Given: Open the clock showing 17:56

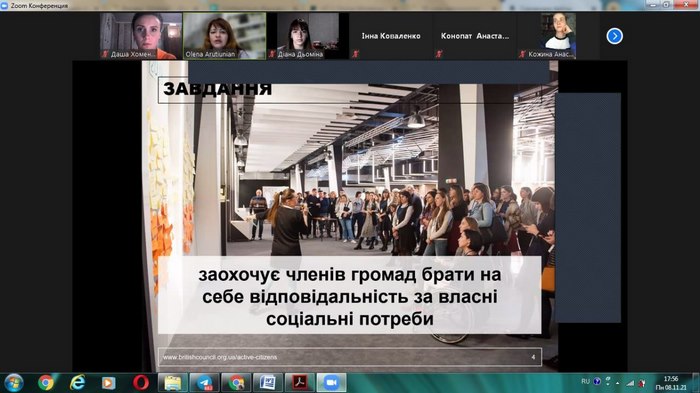Looking at the screenshot, I should tap(671, 383).
